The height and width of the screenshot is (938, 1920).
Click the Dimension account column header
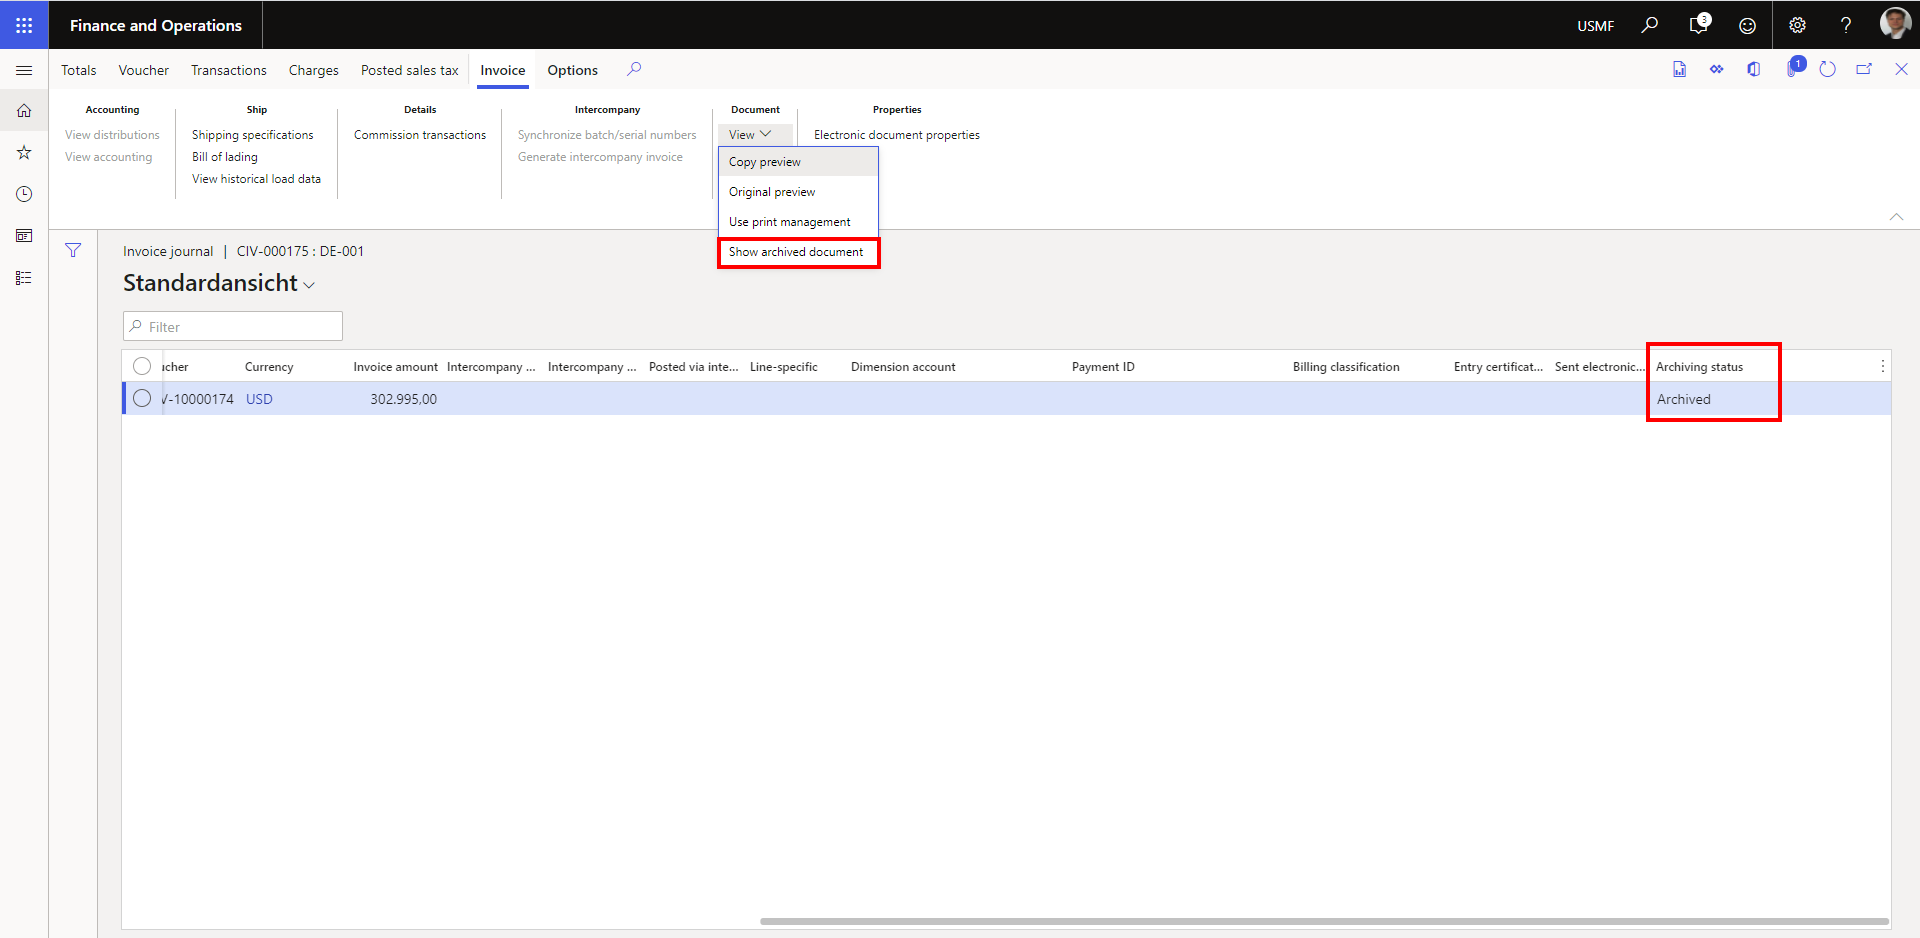pyautogui.click(x=903, y=367)
